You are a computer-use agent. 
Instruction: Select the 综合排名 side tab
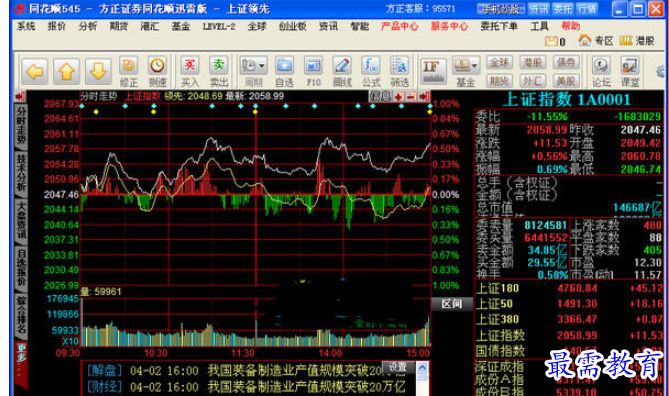pyautogui.click(x=21, y=315)
